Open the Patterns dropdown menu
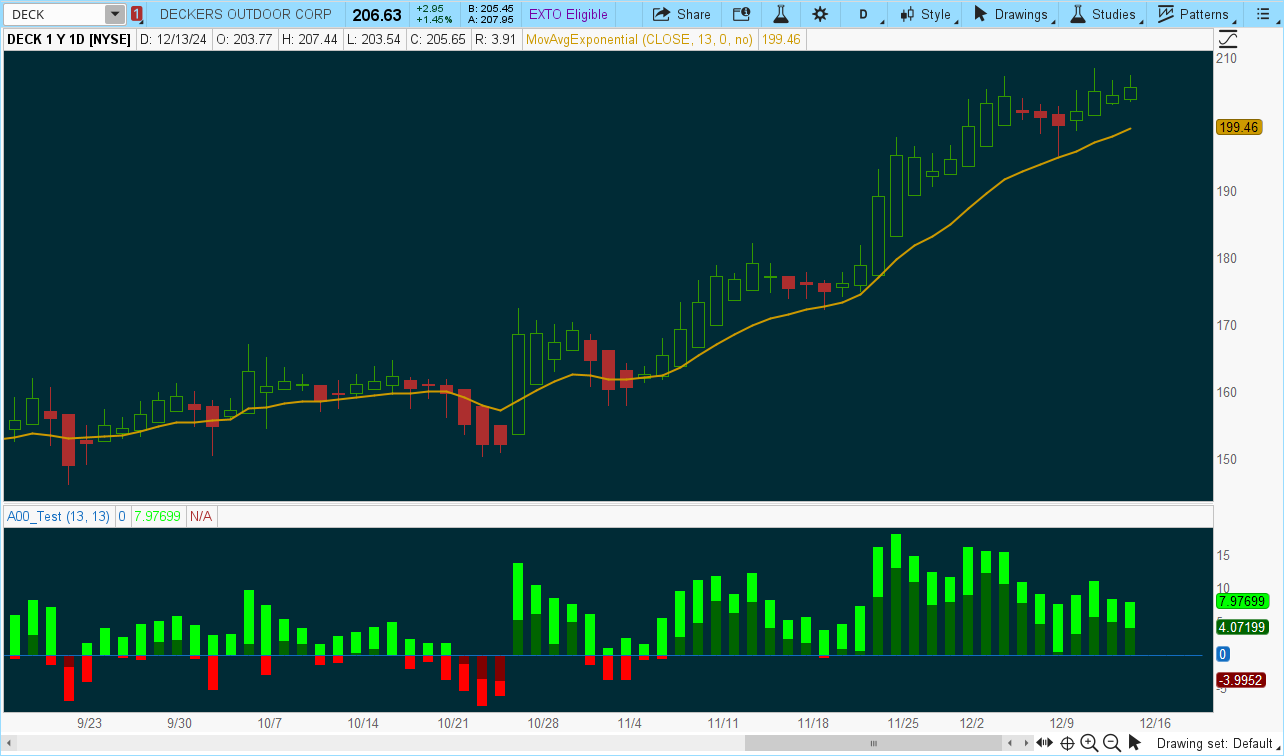Viewport: 1284px width, 756px height. [1196, 14]
